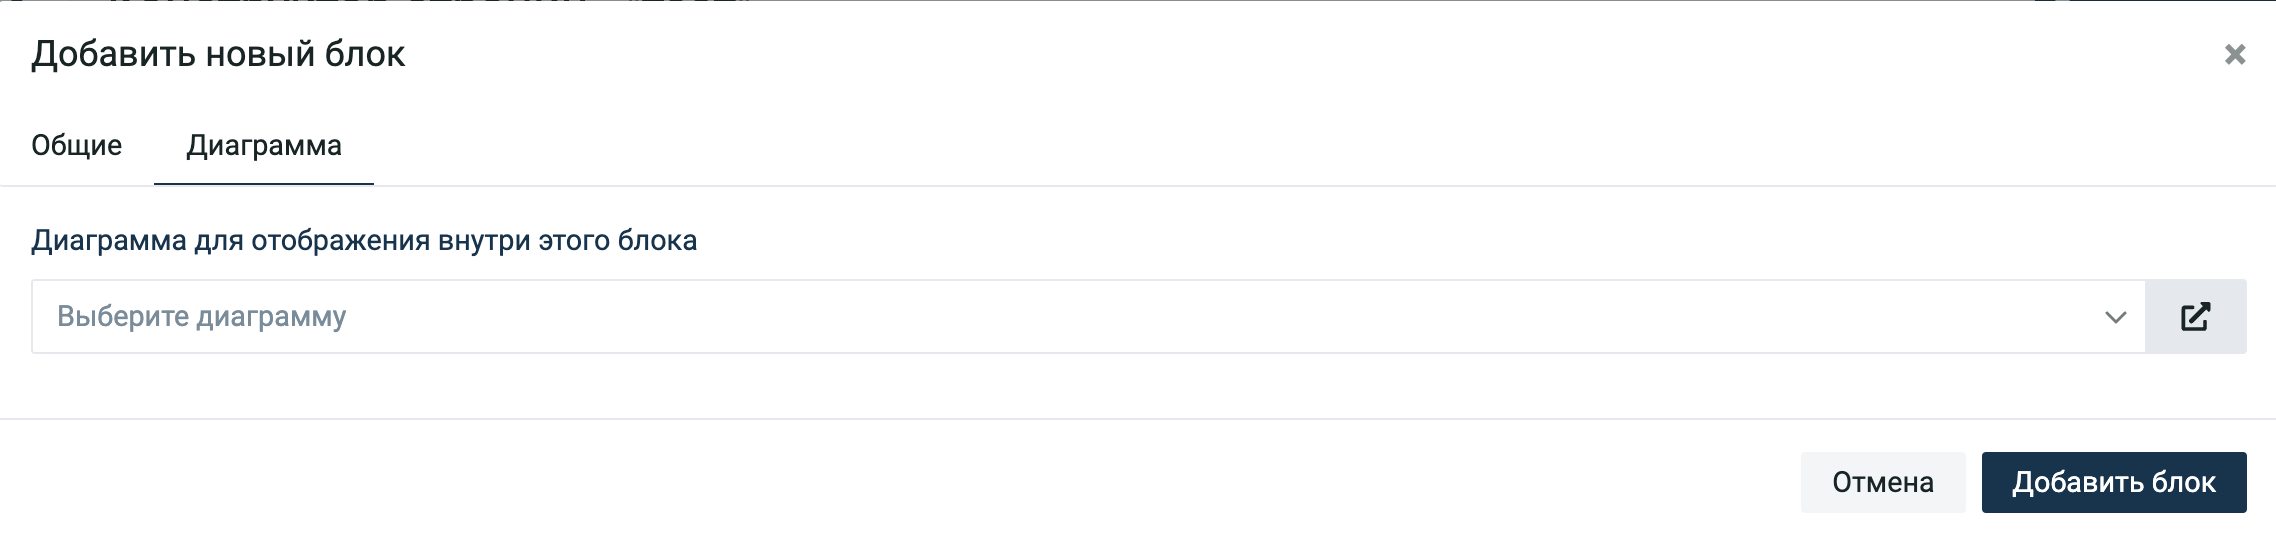Cancel adding the new block
This screenshot has height=538, width=2276.
[1883, 482]
